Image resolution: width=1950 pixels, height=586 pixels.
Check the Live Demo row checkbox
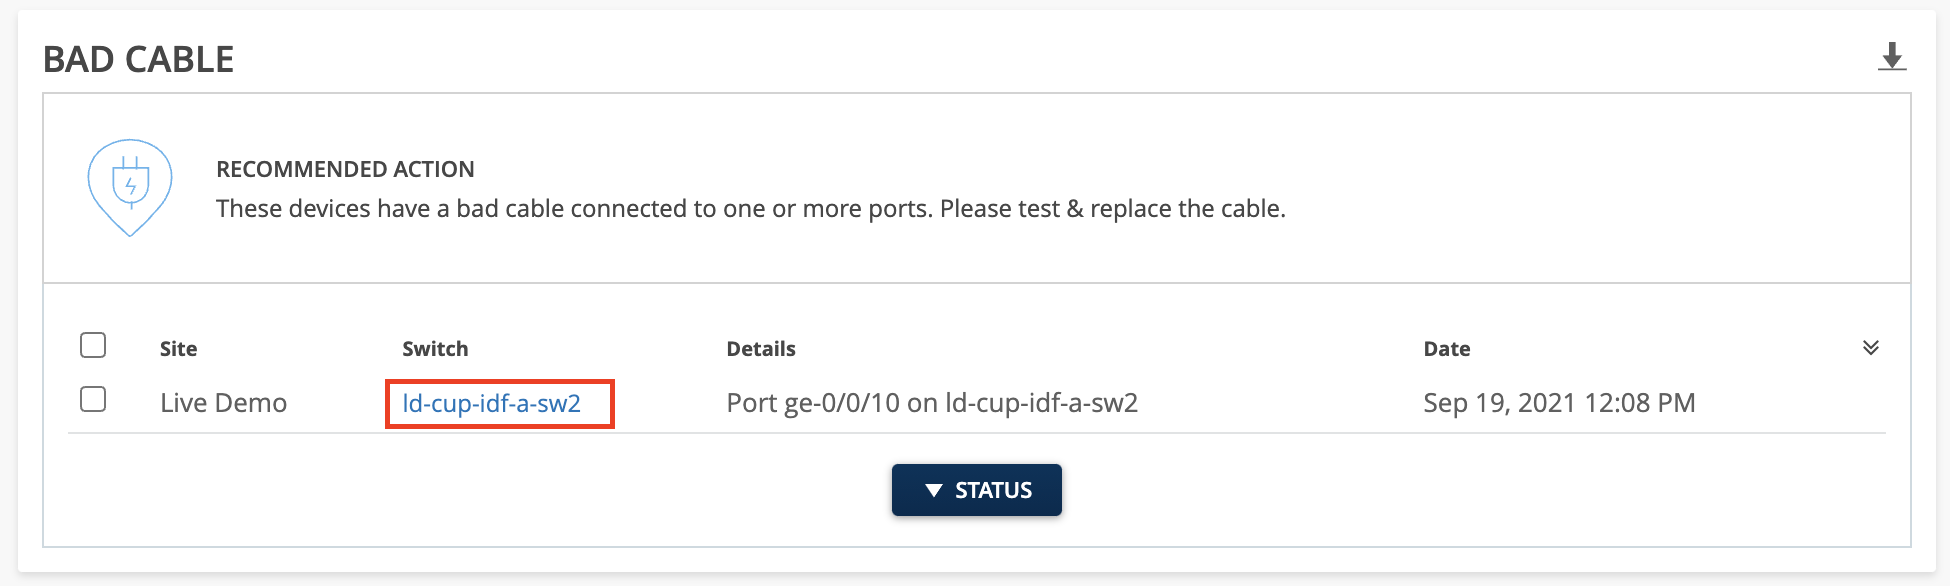[93, 400]
